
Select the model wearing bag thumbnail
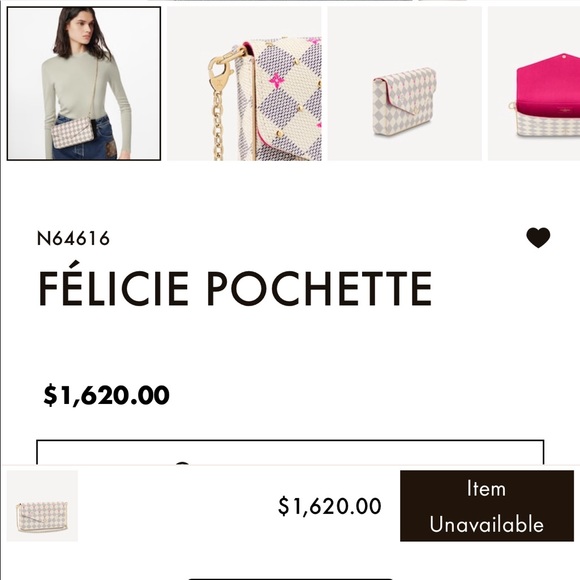(84, 84)
